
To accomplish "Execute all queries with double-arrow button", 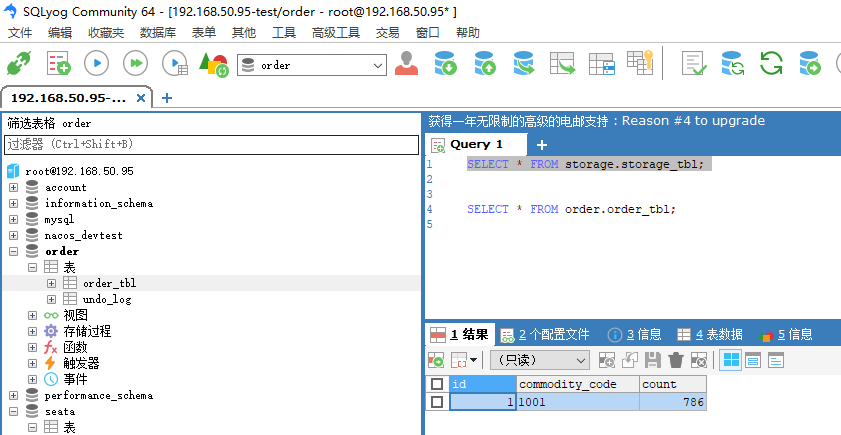I will click(x=136, y=63).
